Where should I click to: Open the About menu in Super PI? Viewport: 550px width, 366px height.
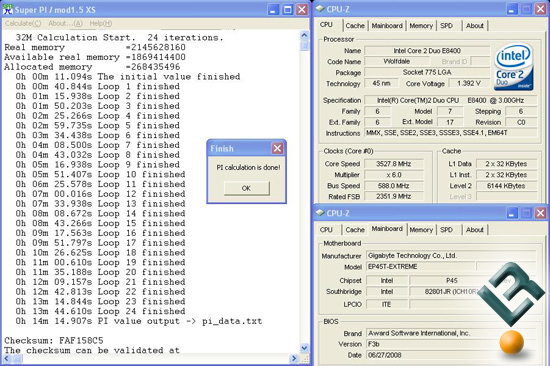click(x=65, y=24)
